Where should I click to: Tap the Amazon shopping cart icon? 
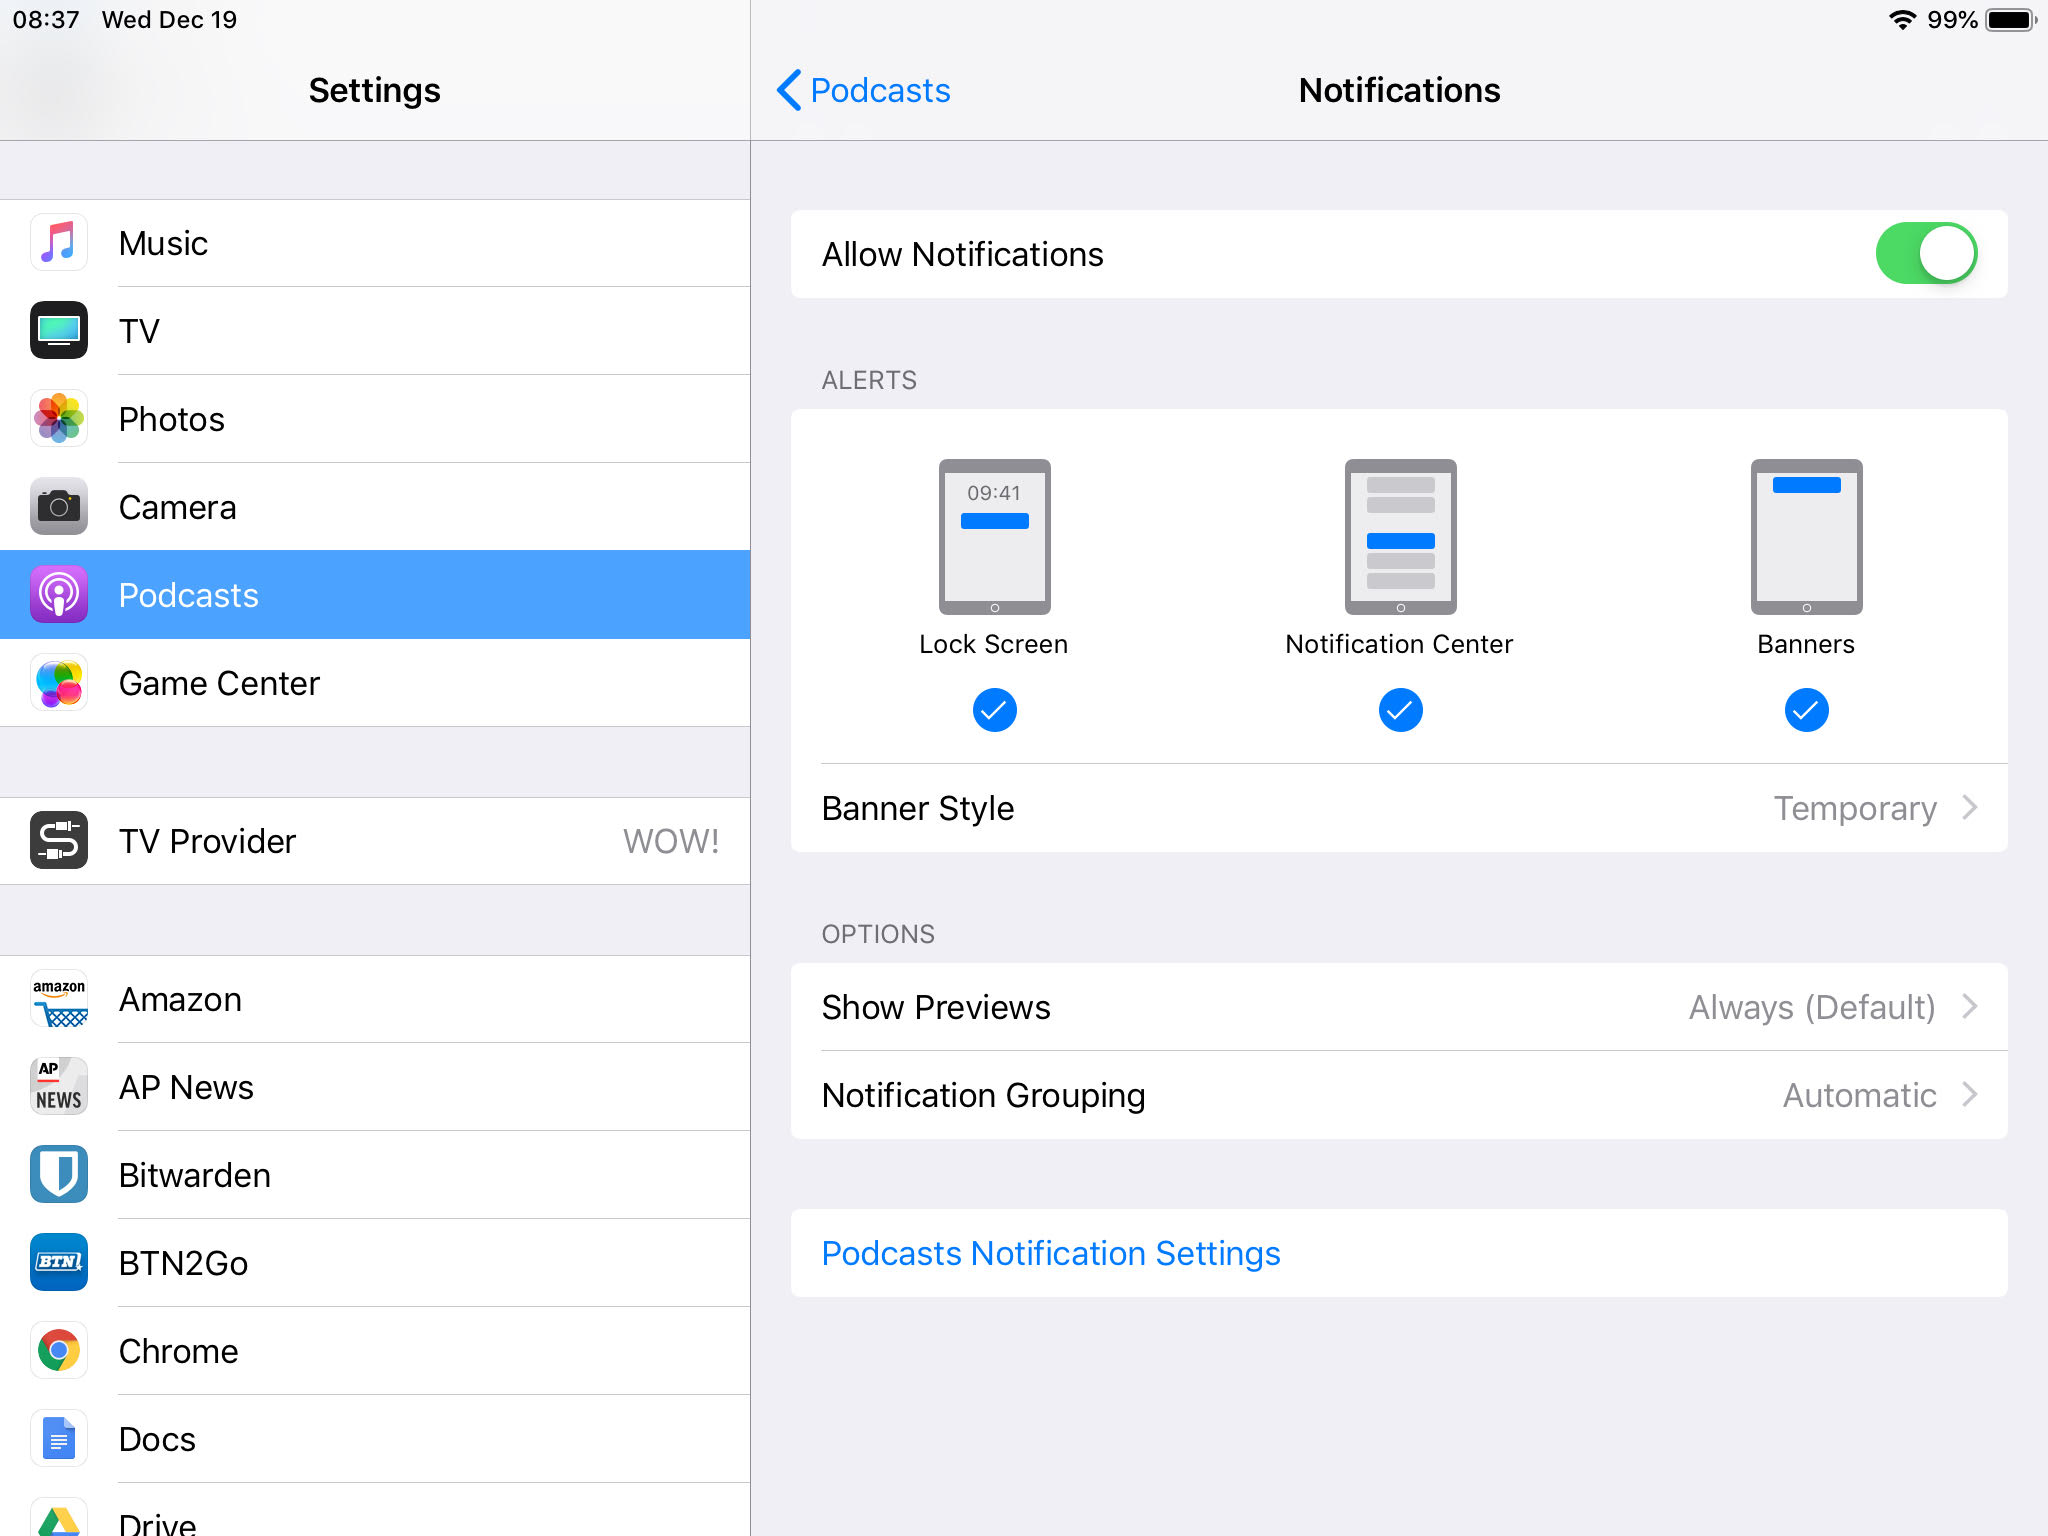click(59, 999)
